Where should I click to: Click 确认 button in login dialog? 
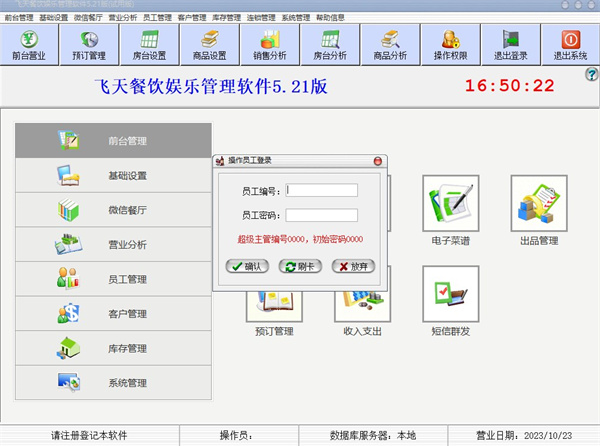(247, 266)
